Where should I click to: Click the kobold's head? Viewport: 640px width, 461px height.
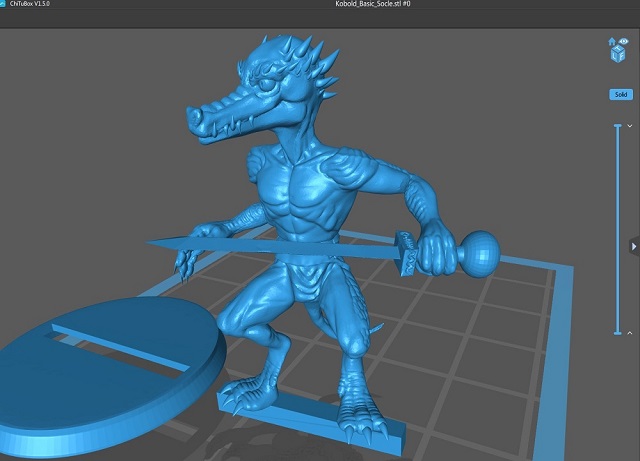pos(261,90)
